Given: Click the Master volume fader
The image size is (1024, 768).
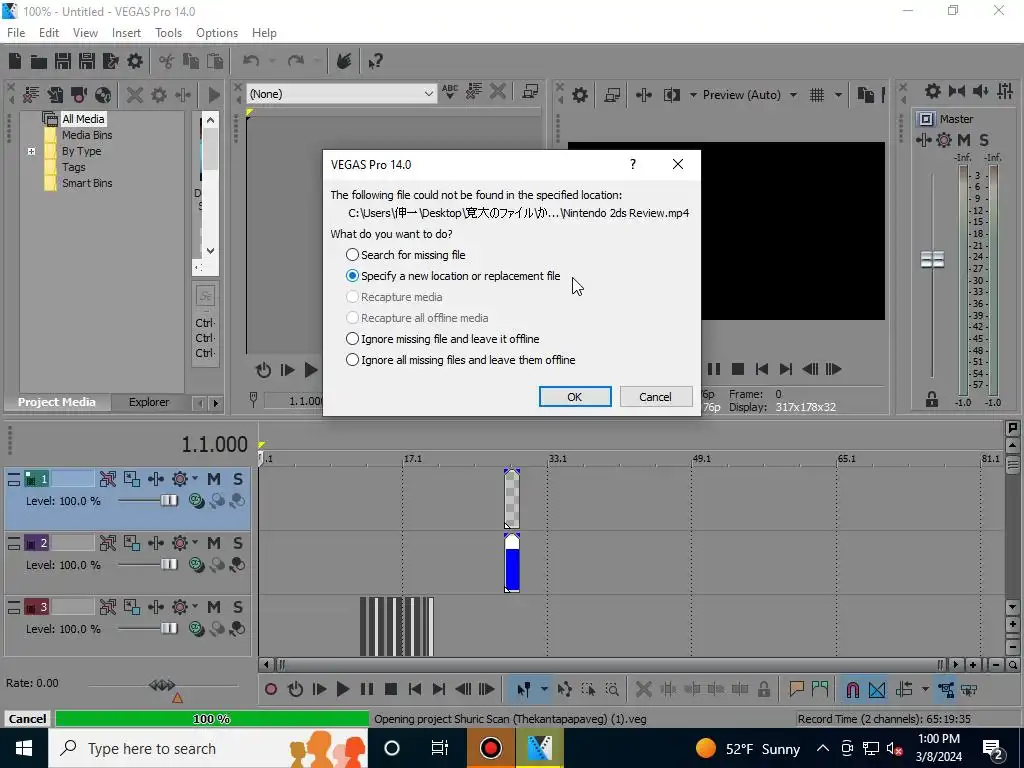Looking at the screenshot, I should [932, 259].
